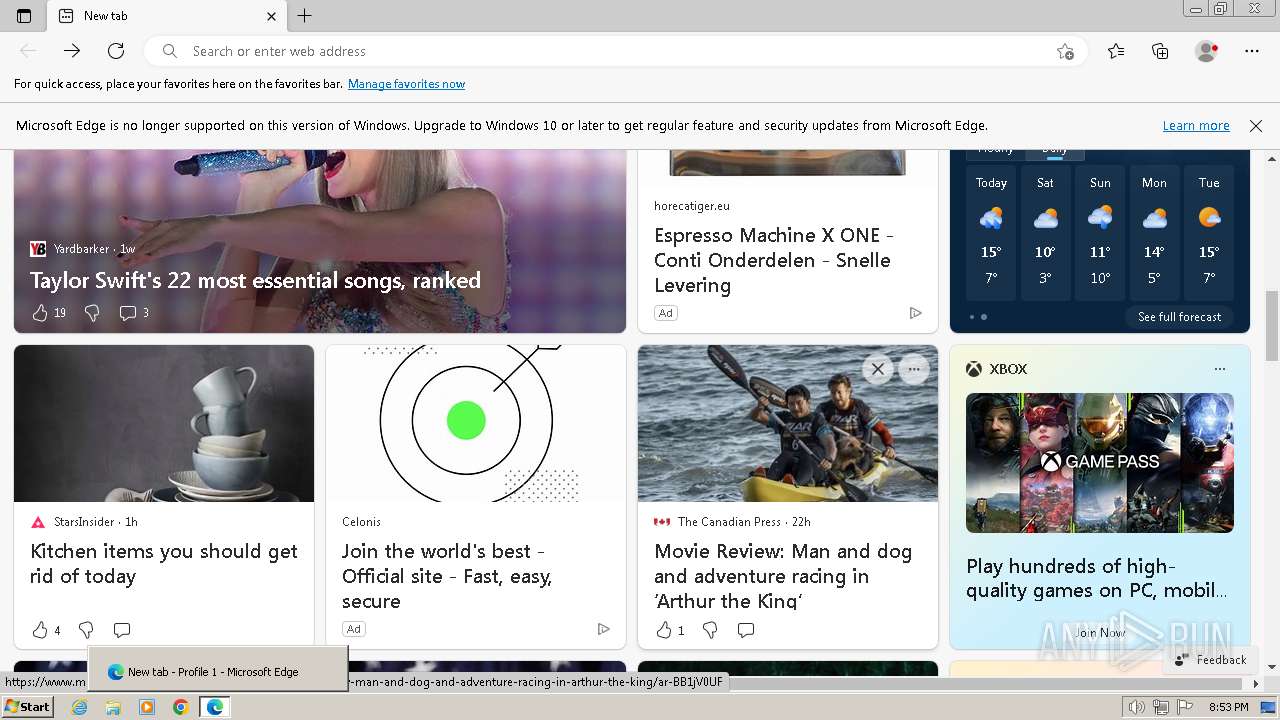Image resolution: width=1280 pixels, height=720 pixels.
Task: Open File Explorer from the taskbar
Action: (x=113, y=707)
